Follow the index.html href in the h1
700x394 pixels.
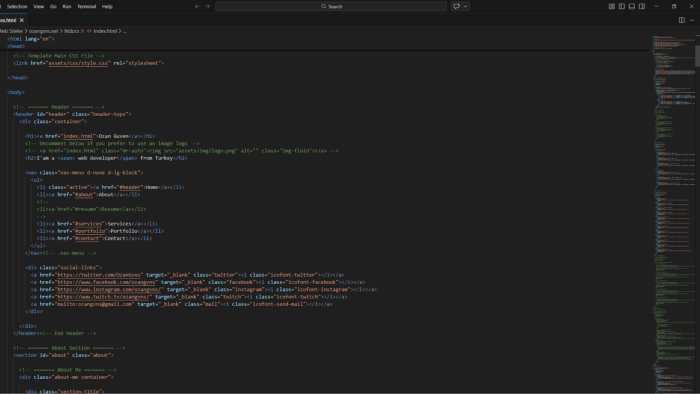[78, 136]
